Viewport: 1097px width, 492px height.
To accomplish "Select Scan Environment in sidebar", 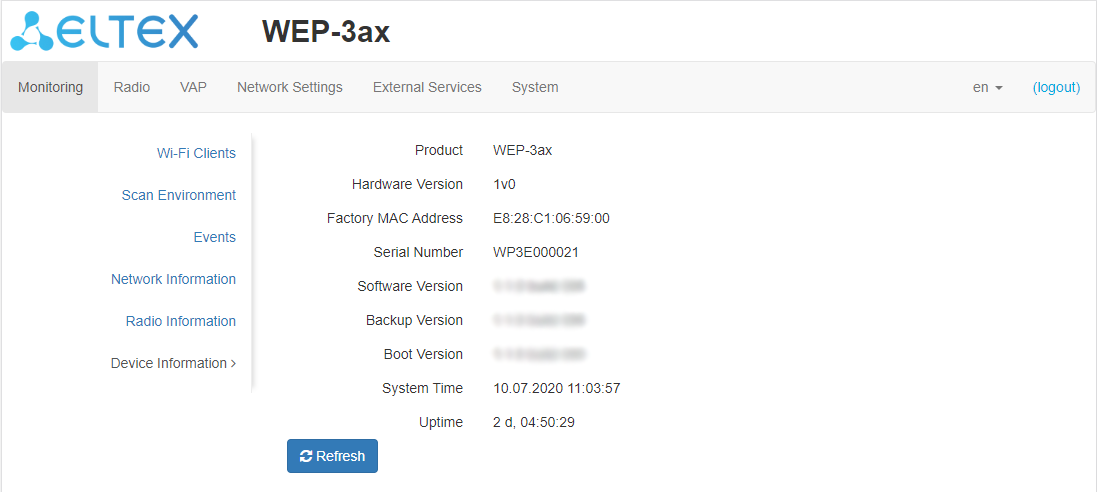I will click(x=179, y=195).
